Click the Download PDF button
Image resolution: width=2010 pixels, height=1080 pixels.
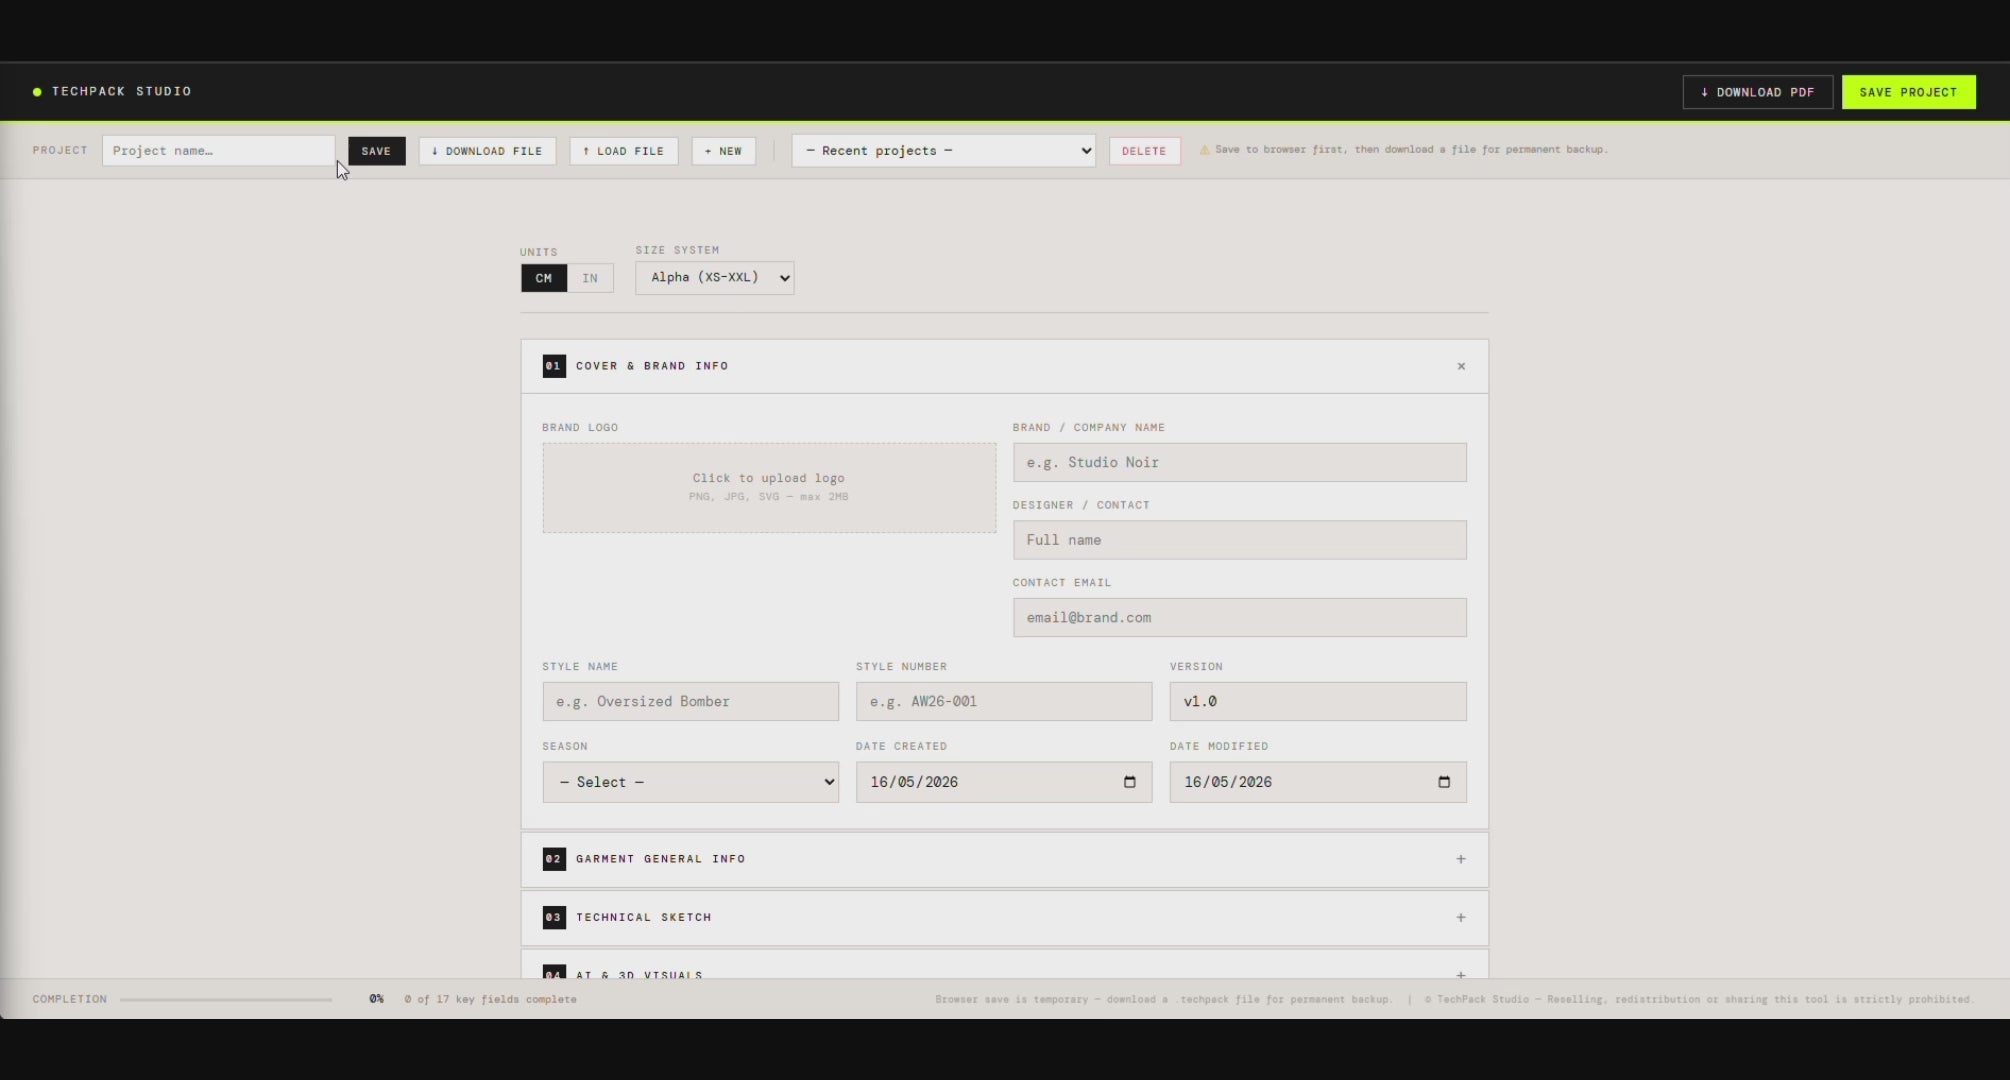click(x=1757, y=92)
